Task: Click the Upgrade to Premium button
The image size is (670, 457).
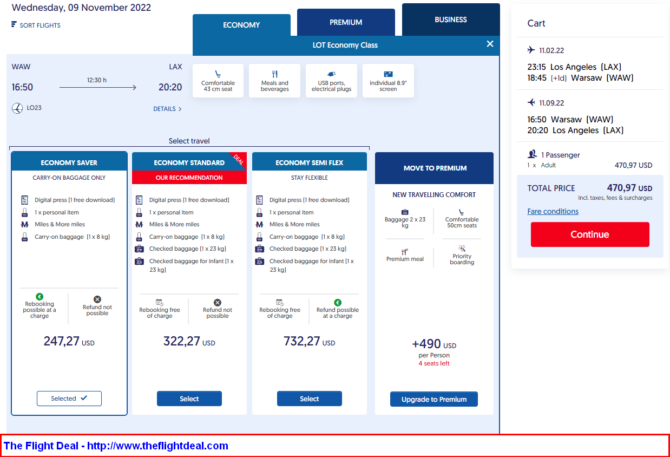Action: [x=434, y=399]
